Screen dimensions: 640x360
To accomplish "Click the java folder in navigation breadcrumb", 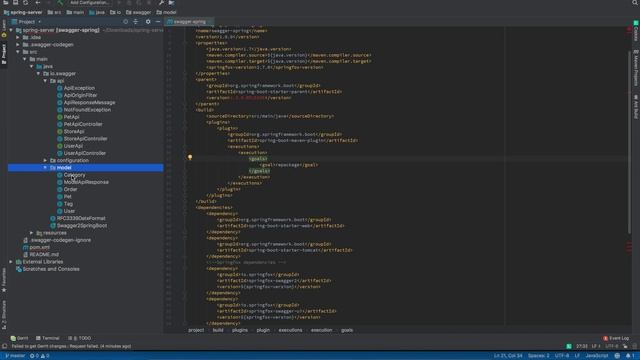I will [x=97, y=12].
